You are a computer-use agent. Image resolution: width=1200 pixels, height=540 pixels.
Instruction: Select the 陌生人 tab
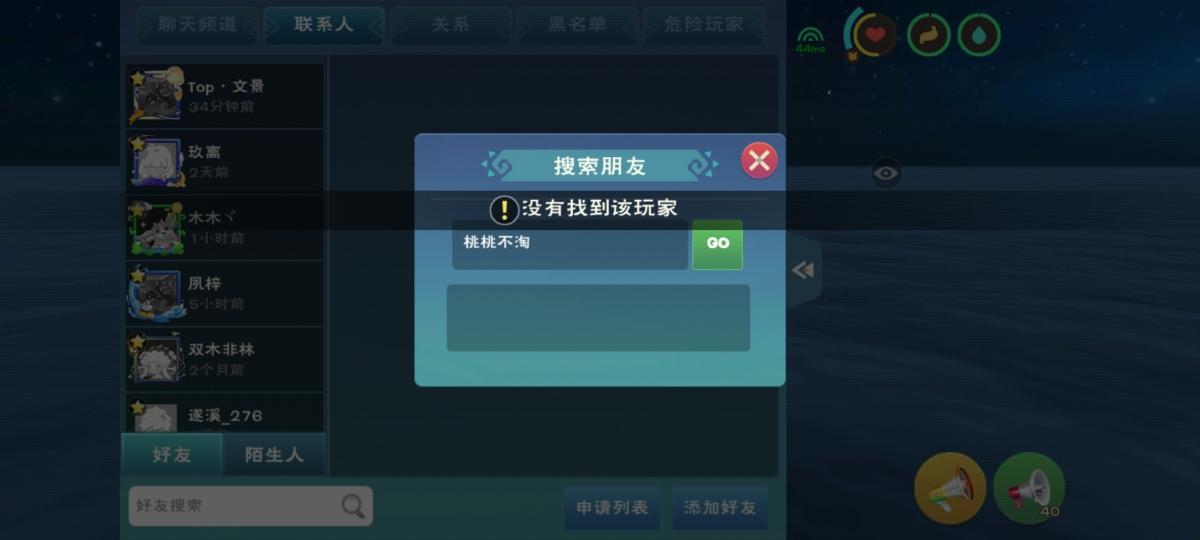(274, 455)
